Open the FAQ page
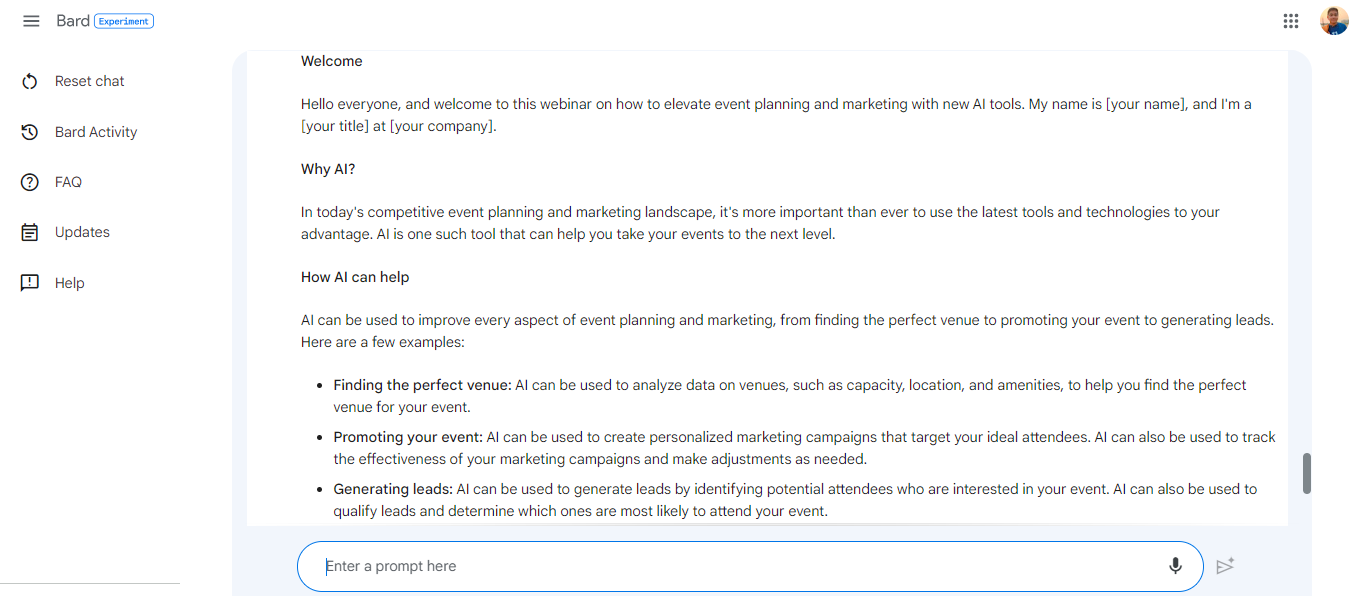 (x=69, y=181)
